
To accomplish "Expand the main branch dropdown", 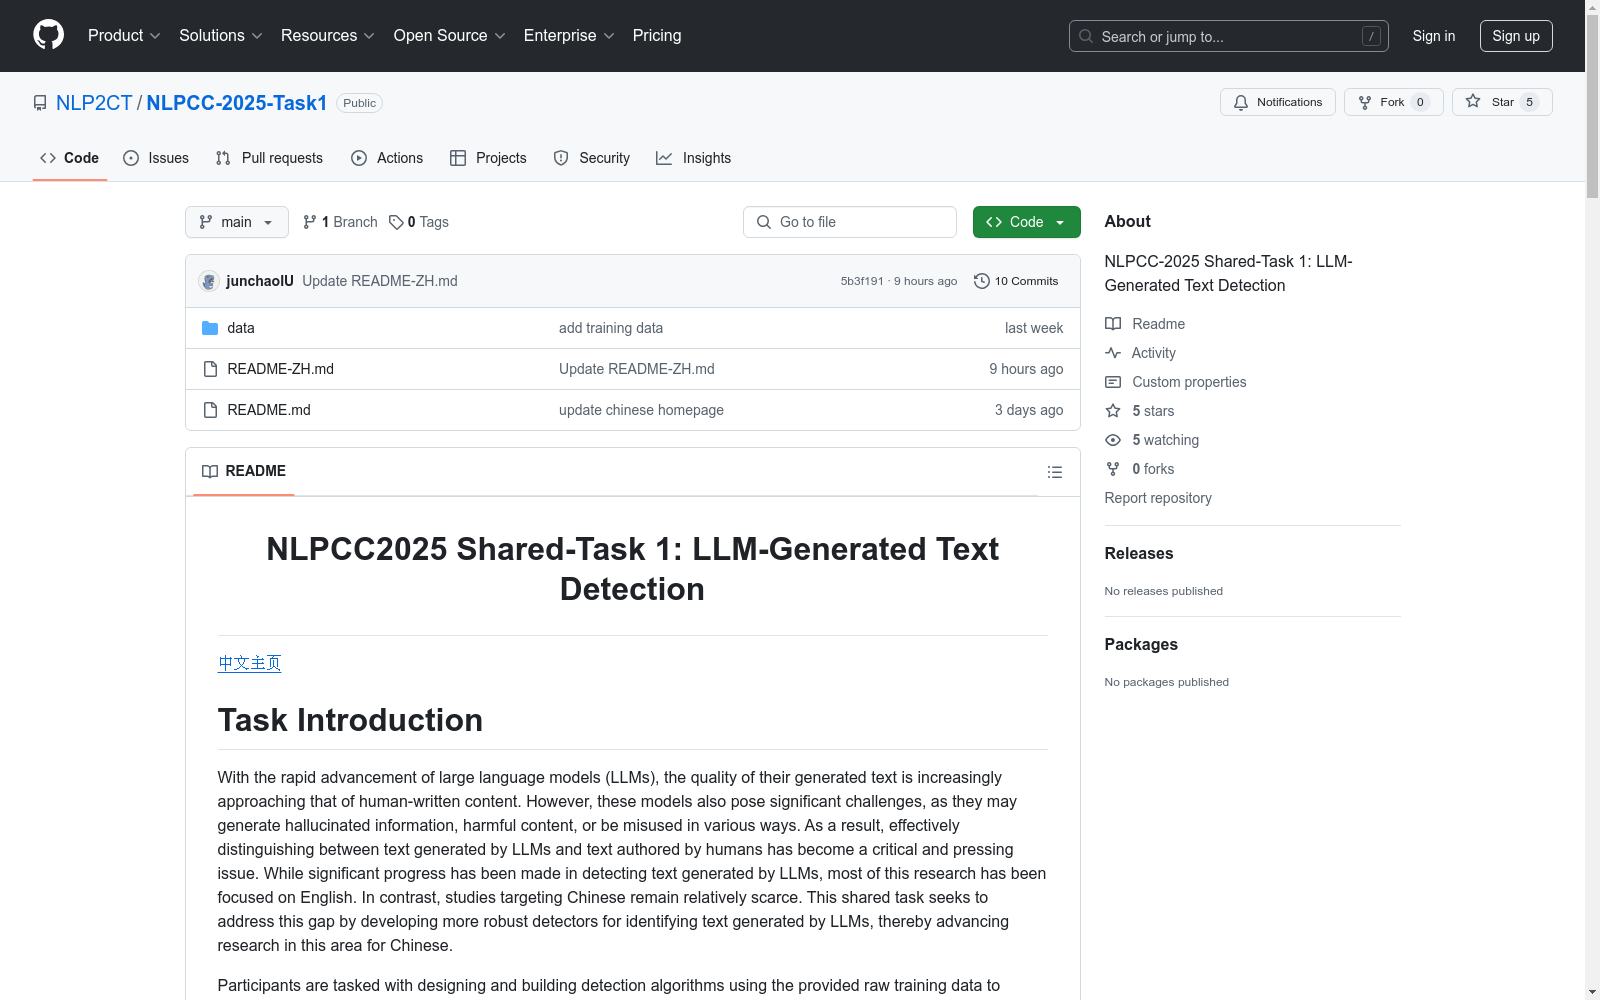I will tap(236, 222).
